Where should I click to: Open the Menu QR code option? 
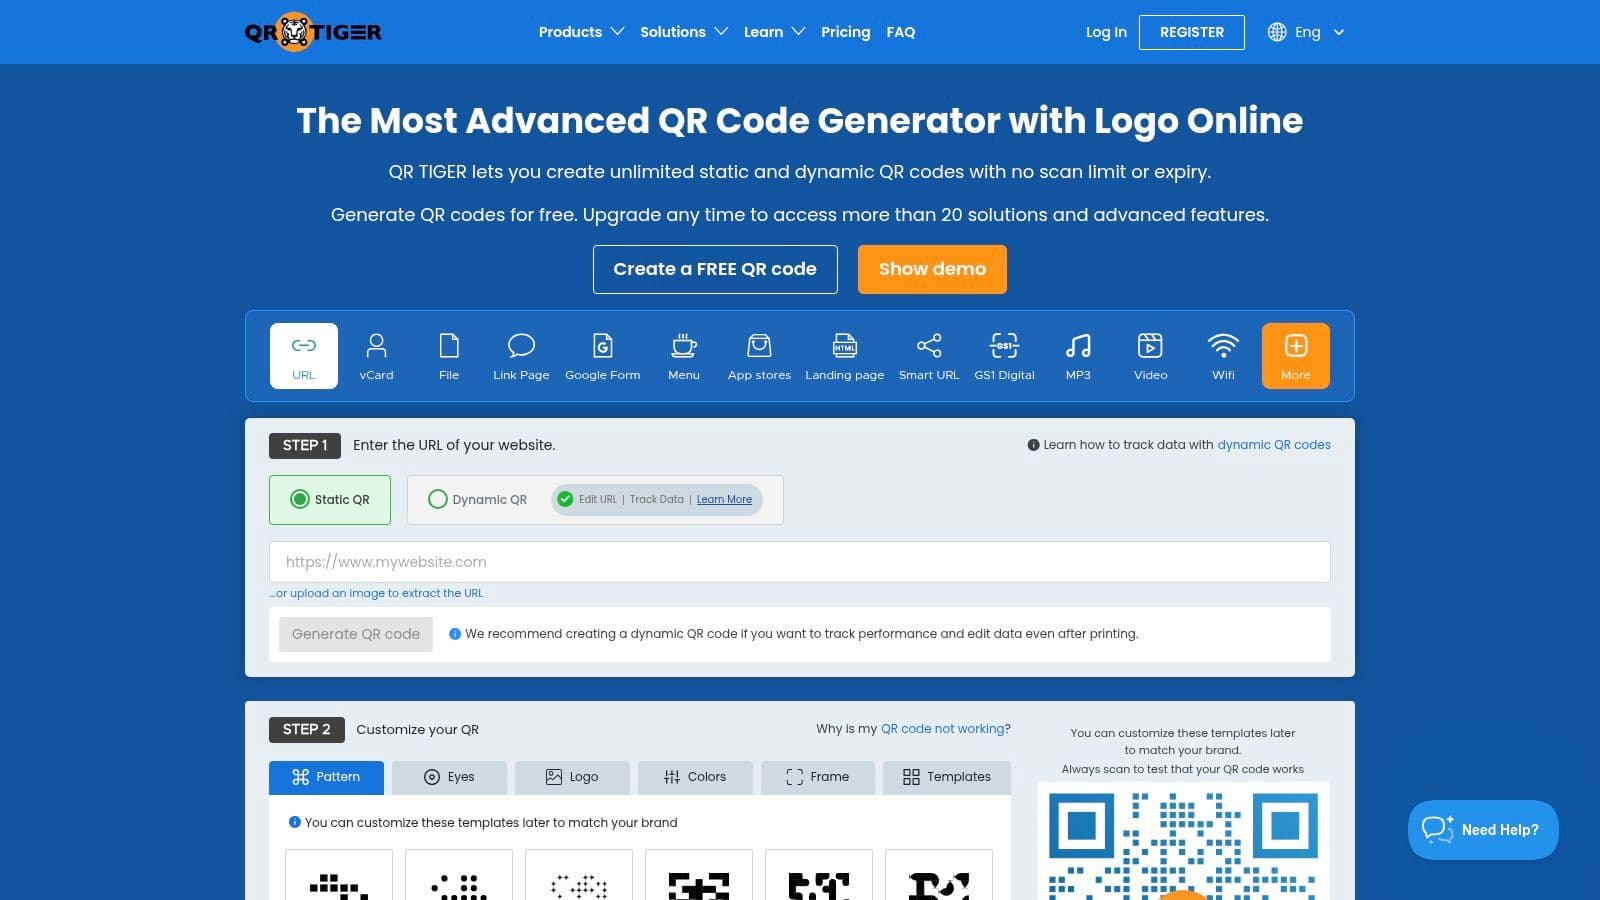click(x=683, y=355)
